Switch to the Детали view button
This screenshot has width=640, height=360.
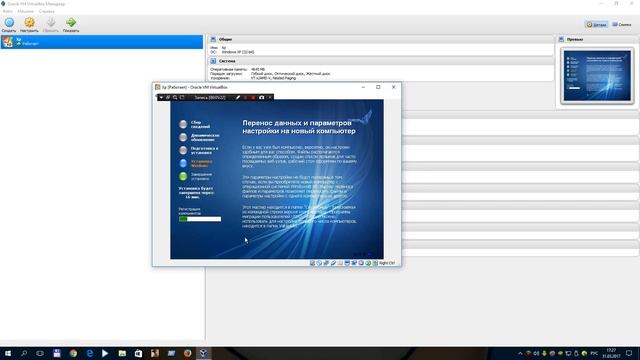[596, 24]
